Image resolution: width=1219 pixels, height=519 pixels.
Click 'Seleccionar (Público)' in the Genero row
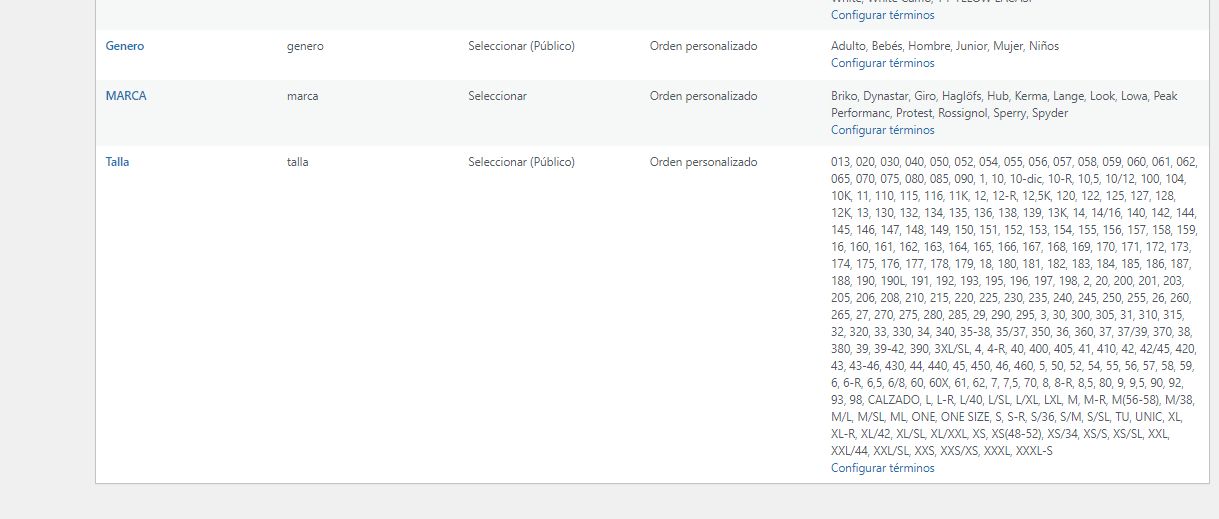coord(522,46)
